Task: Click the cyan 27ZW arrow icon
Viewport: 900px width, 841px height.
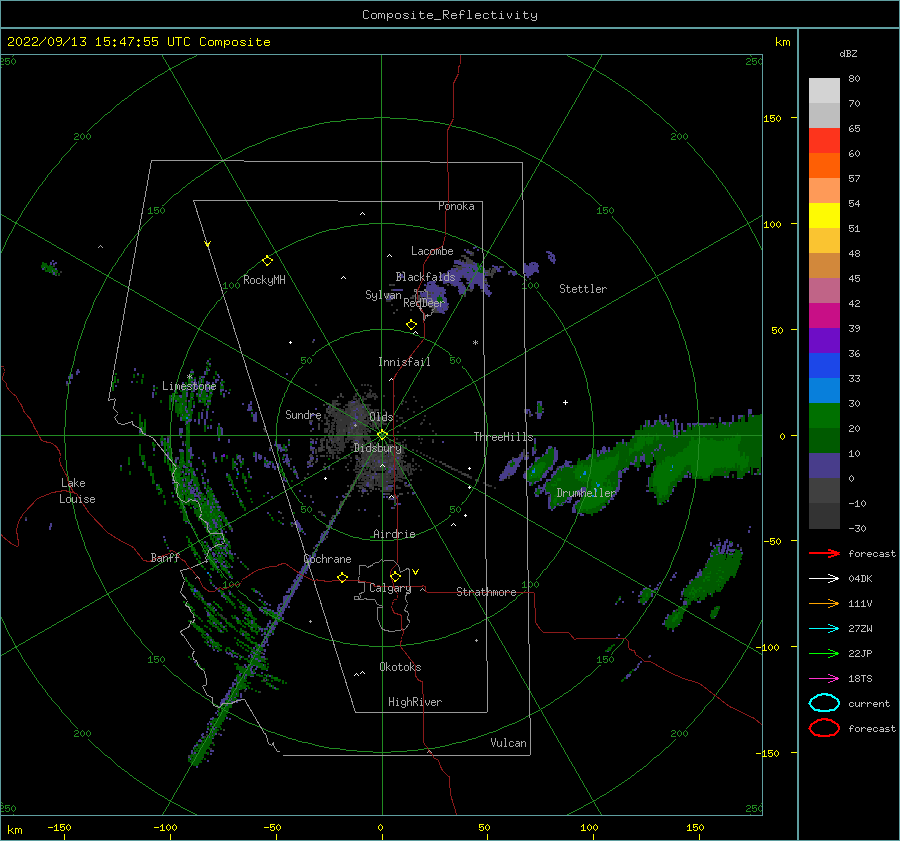Action: [824, 629]
